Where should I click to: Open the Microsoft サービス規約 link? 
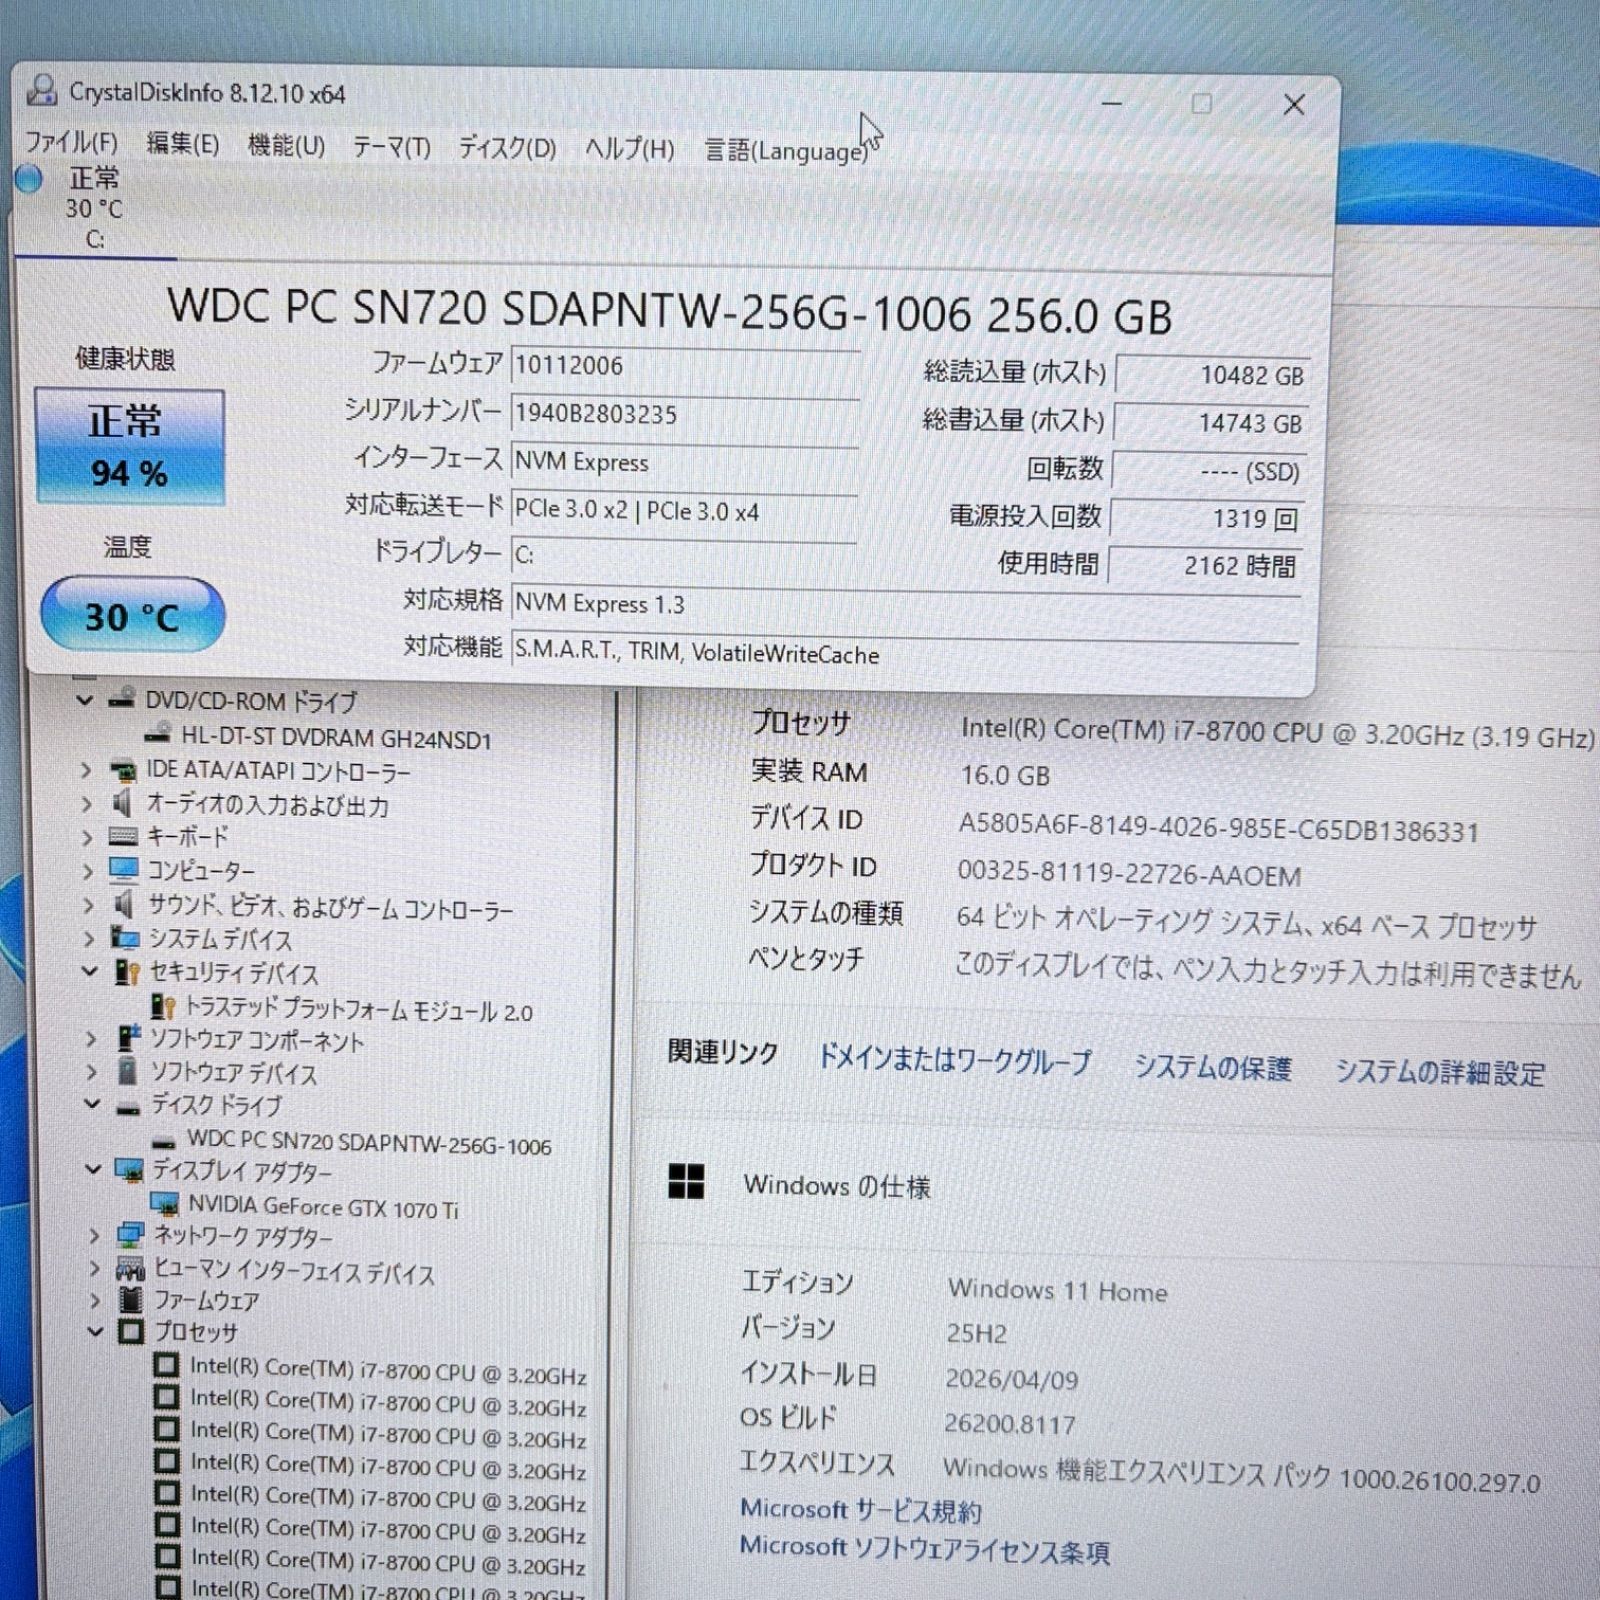[860, 1509]
